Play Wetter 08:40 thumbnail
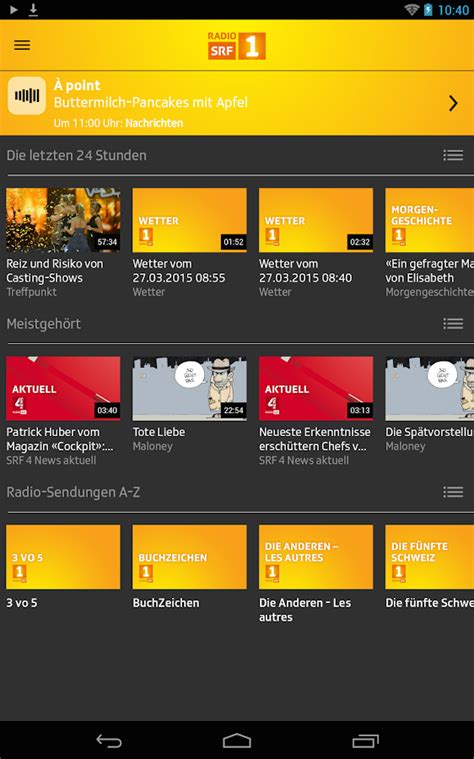This screenshot has height=759, width=474. [x=316, y=220]
